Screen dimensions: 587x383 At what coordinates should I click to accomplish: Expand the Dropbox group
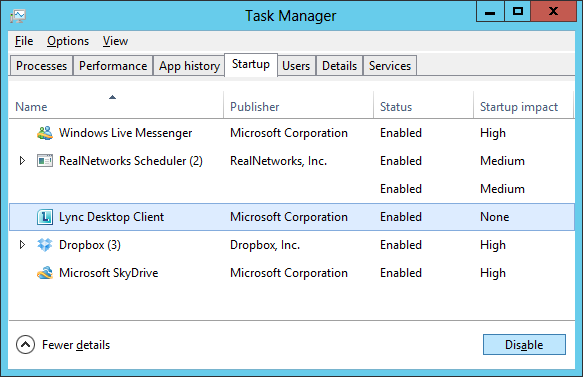click(x=22, y=245)
